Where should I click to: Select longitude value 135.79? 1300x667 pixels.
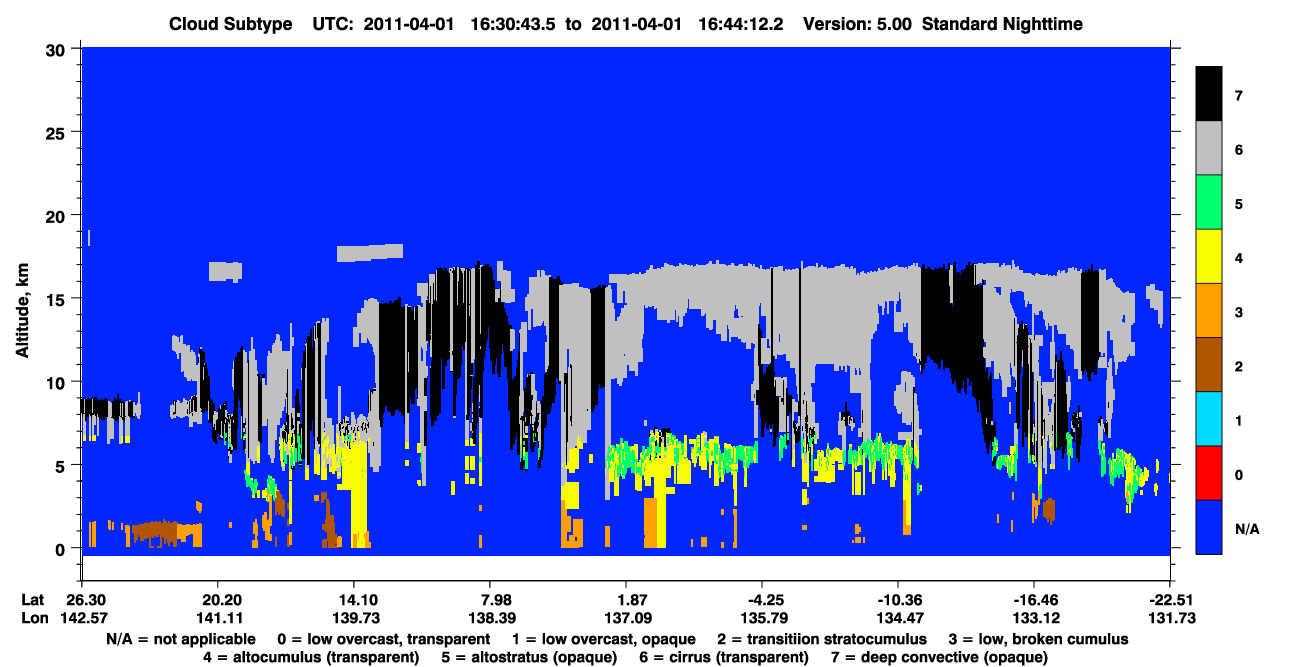click(x=762, y=618)
